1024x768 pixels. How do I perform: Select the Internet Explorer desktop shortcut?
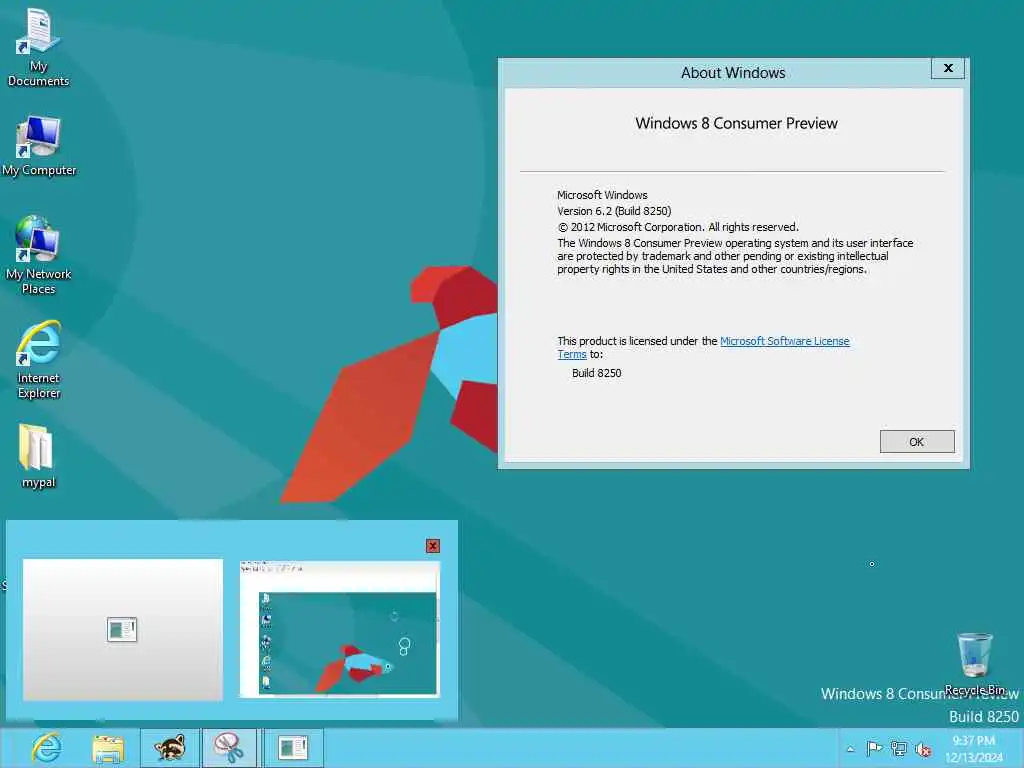click(39, 359)
